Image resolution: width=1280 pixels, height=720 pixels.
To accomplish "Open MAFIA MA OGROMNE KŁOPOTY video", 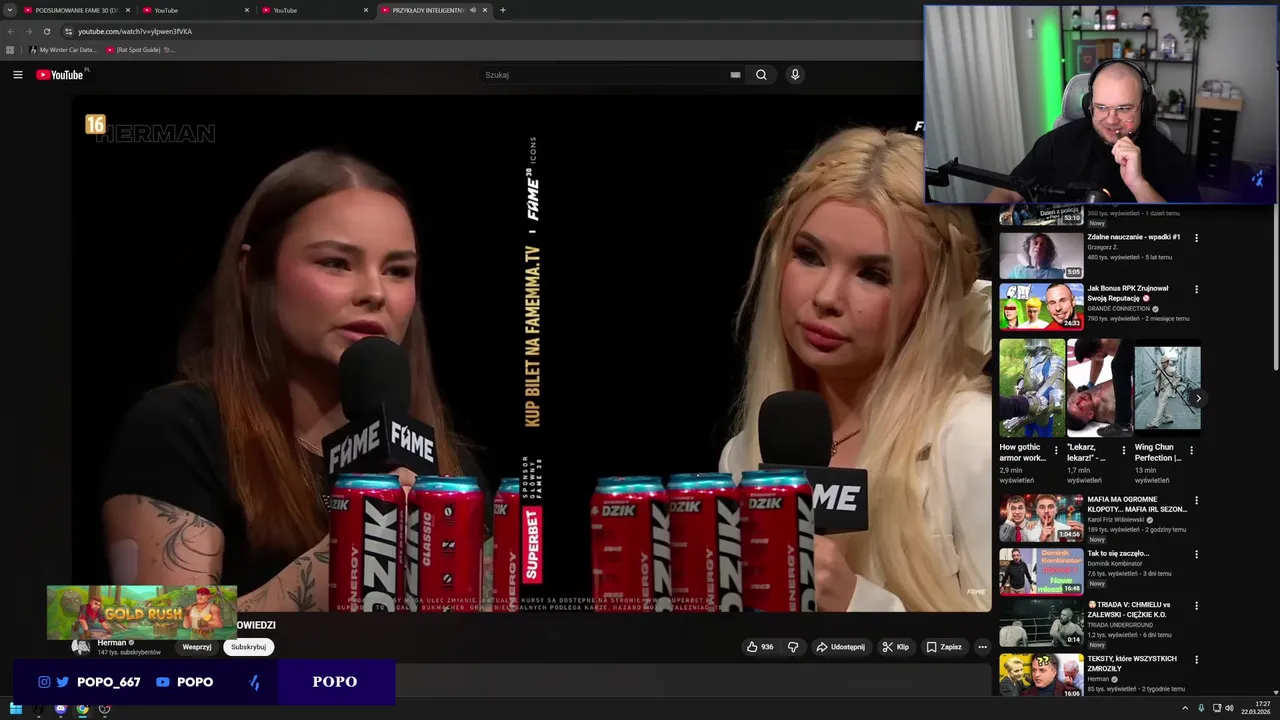I will click(x=1041, y=517).
